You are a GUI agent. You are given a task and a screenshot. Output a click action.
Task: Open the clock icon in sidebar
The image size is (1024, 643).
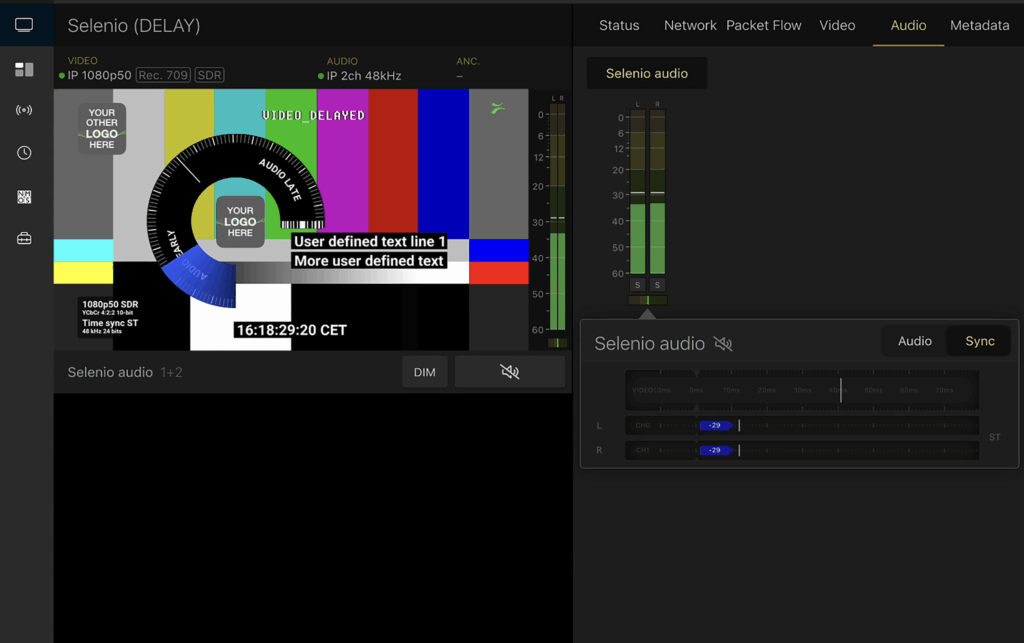pyautogui.click(x=24, y=153)
